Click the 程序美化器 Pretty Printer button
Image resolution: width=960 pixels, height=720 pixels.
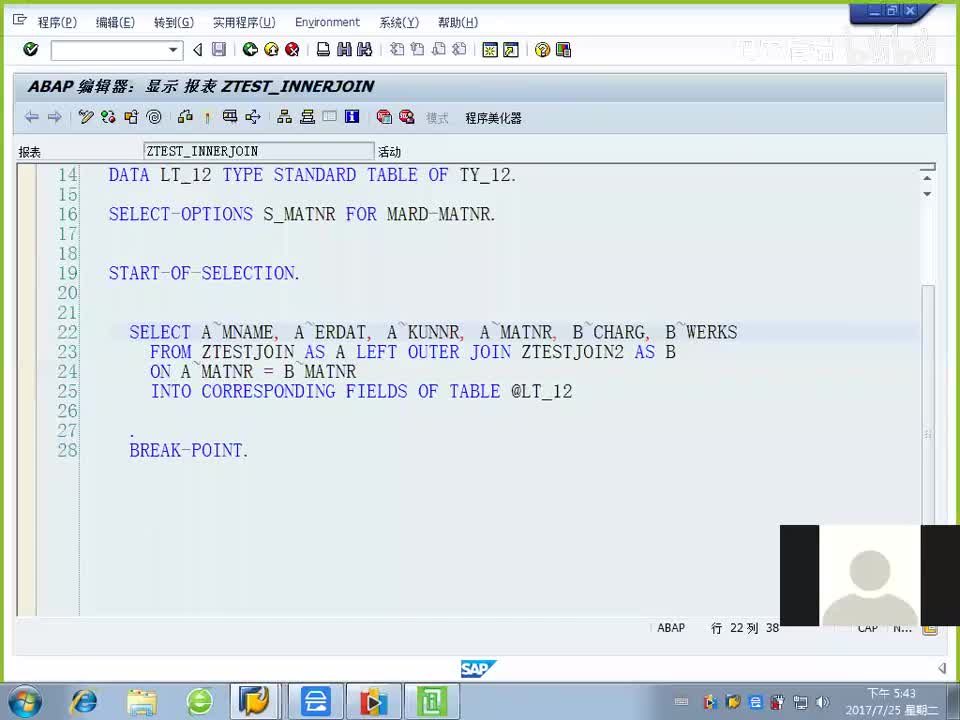(493, 118)
